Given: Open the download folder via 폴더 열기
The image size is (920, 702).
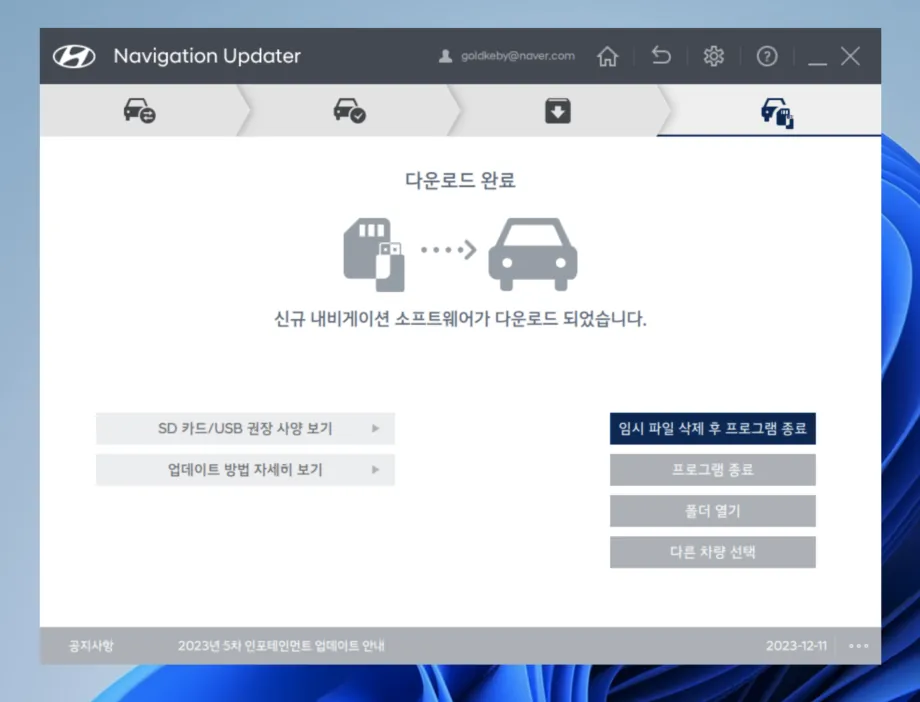Looking at the screenshot, I should point(713,511).
